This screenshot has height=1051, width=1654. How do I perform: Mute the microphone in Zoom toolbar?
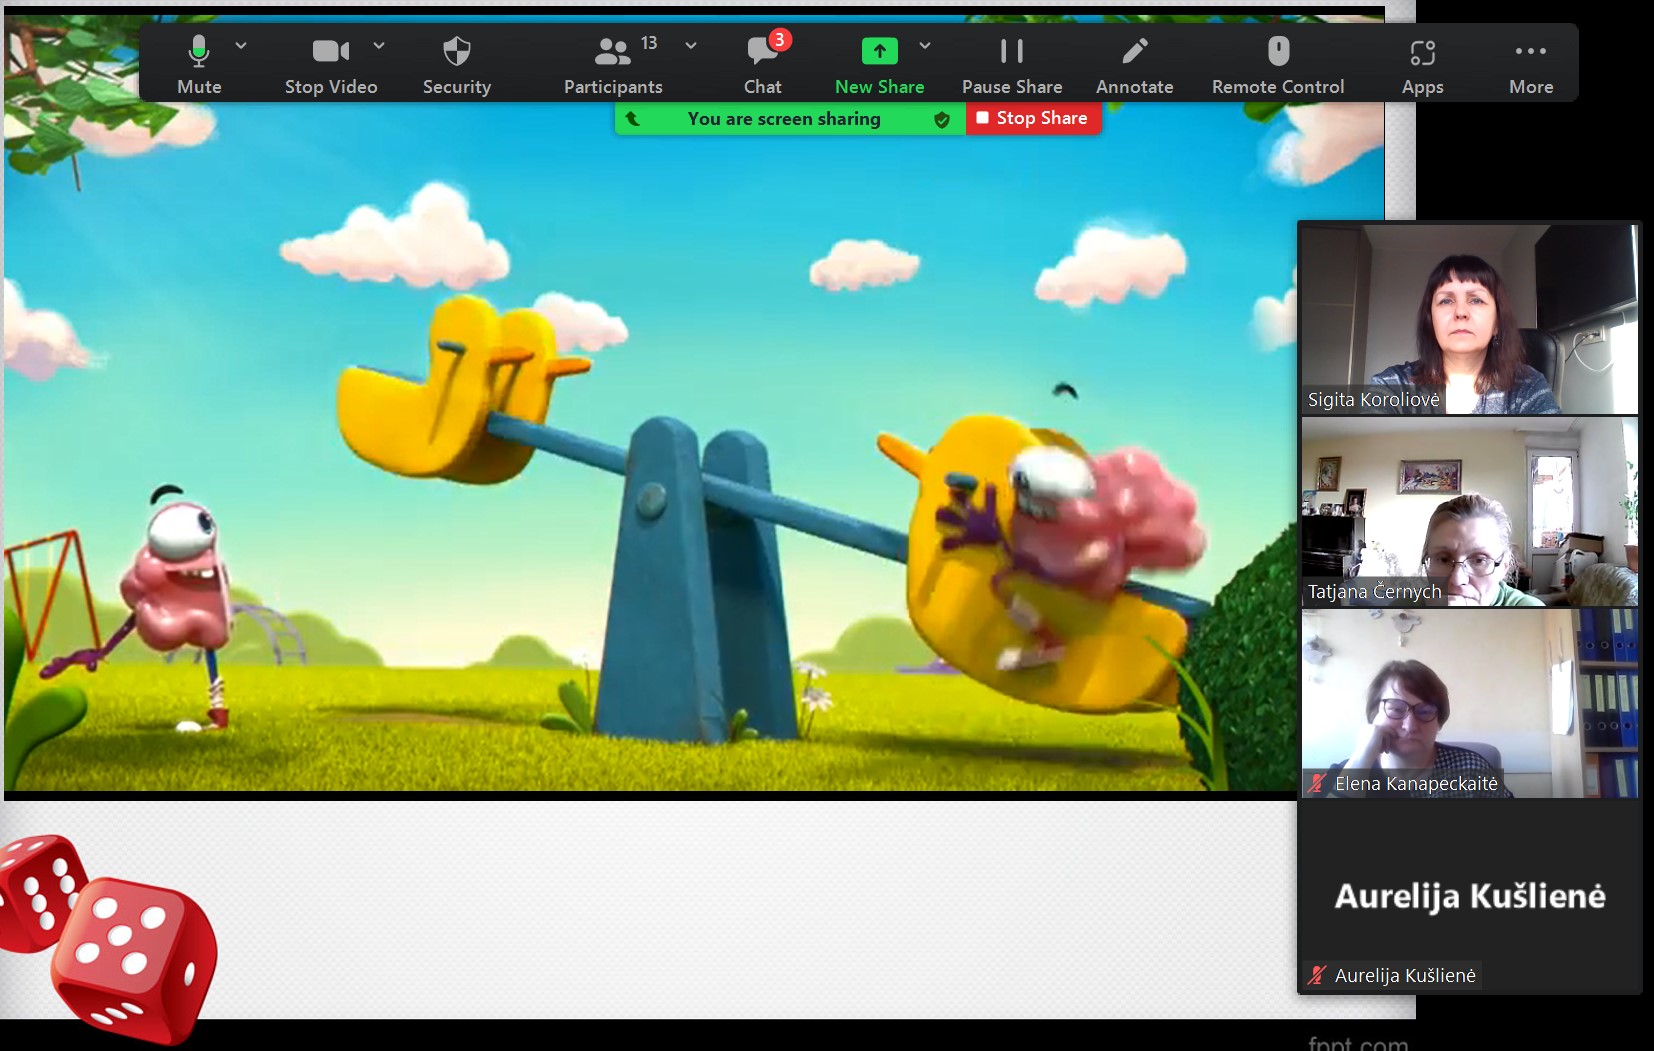[x=199, y=64]
